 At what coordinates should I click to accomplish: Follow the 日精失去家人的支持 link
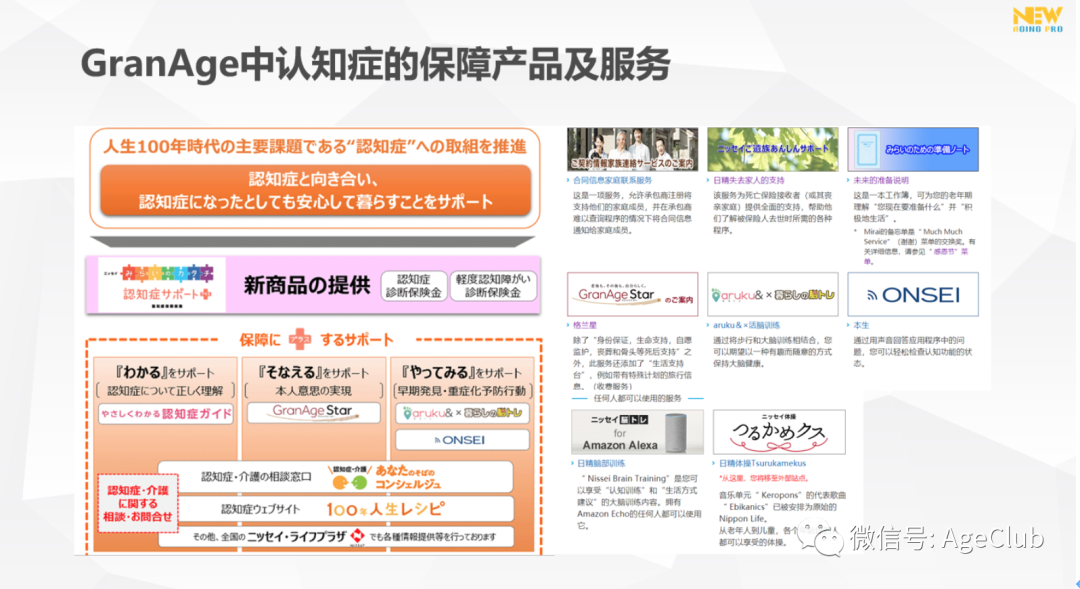pos(749,180)
